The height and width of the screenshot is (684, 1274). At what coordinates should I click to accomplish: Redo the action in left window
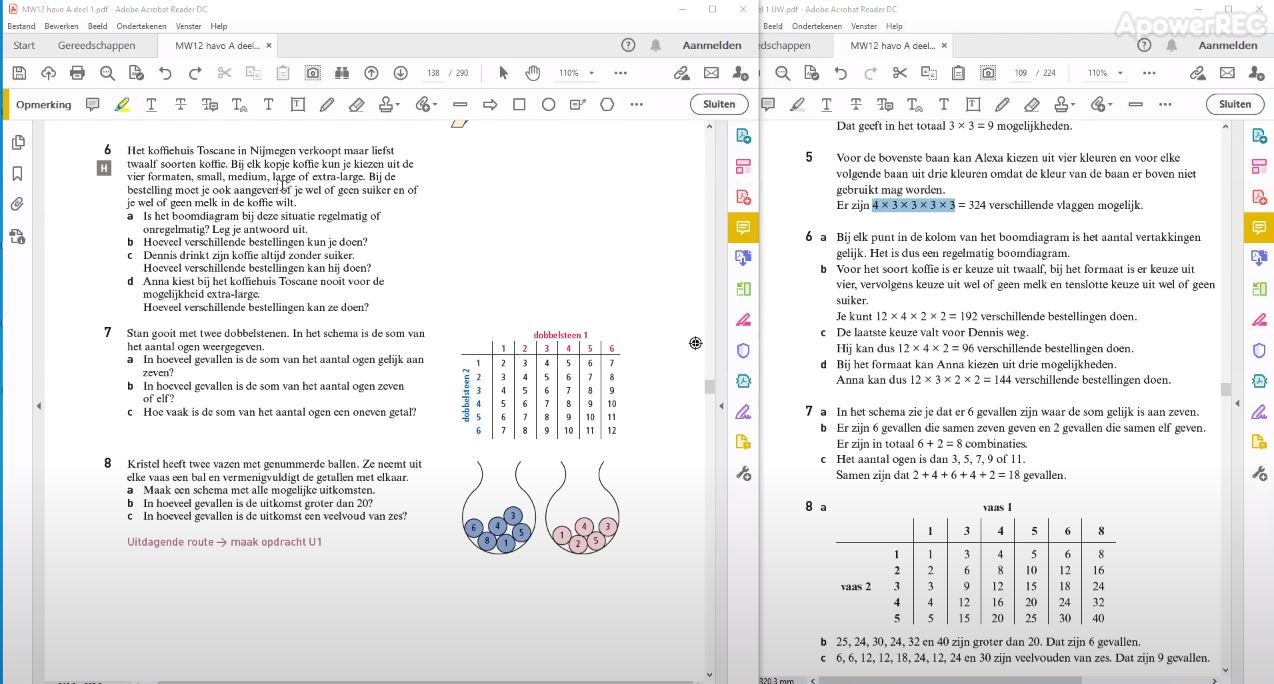point(195,73)
